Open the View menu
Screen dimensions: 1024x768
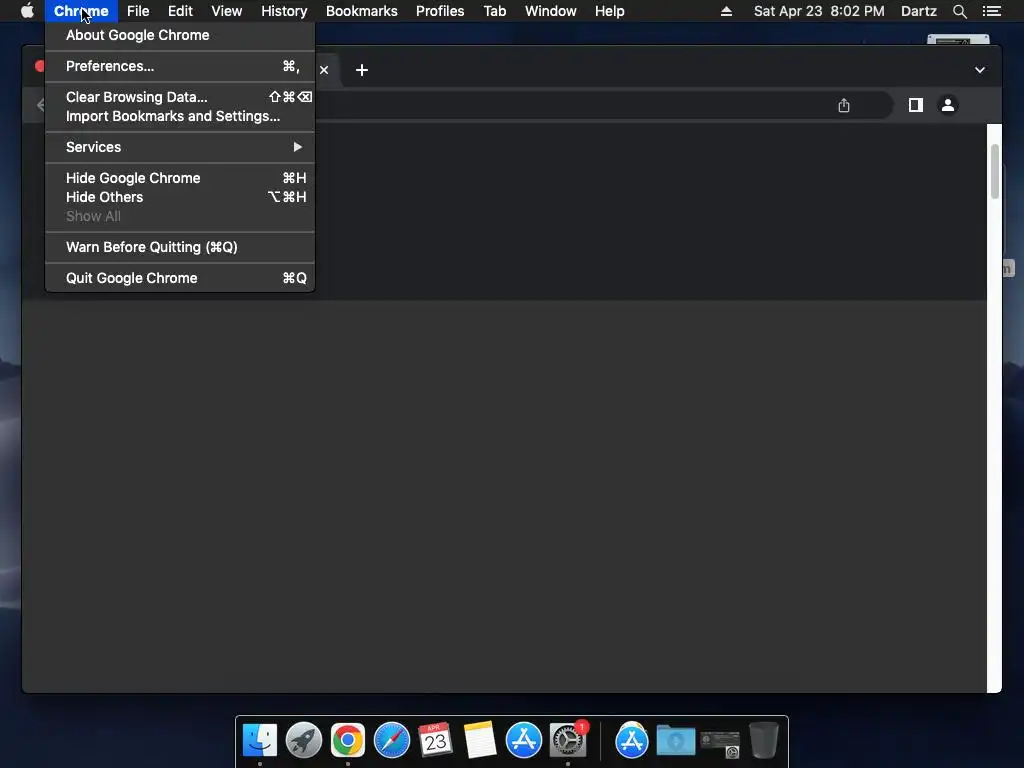click(227, 11)
